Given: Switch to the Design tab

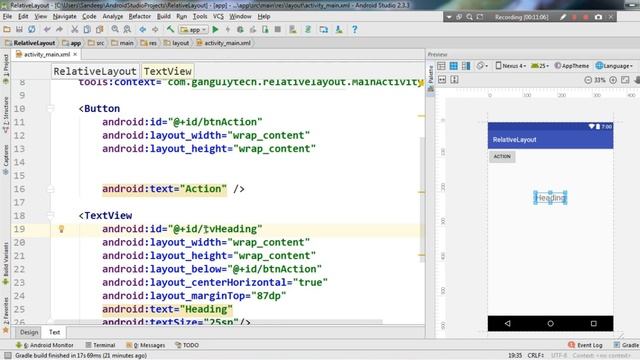Looking at the screenshot, I should pyautogui.click(x=29, y=332).
